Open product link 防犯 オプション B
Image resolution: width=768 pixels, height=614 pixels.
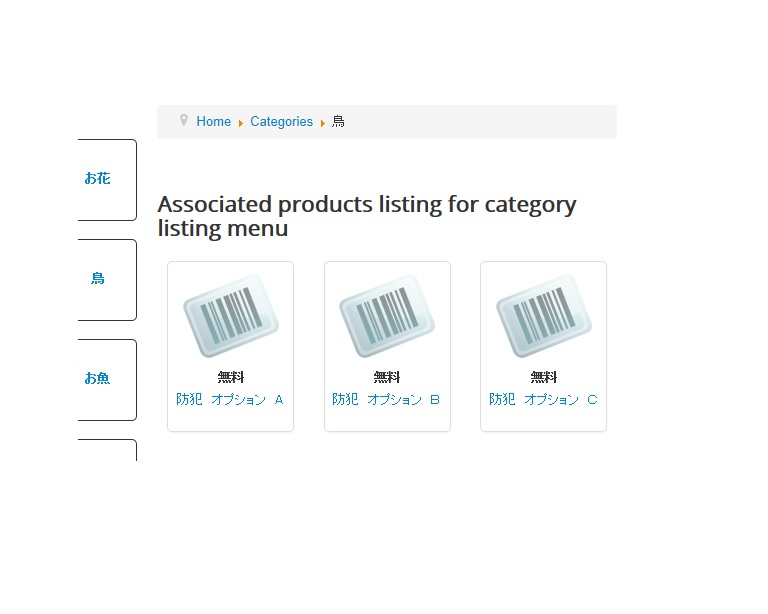(386, 400)
